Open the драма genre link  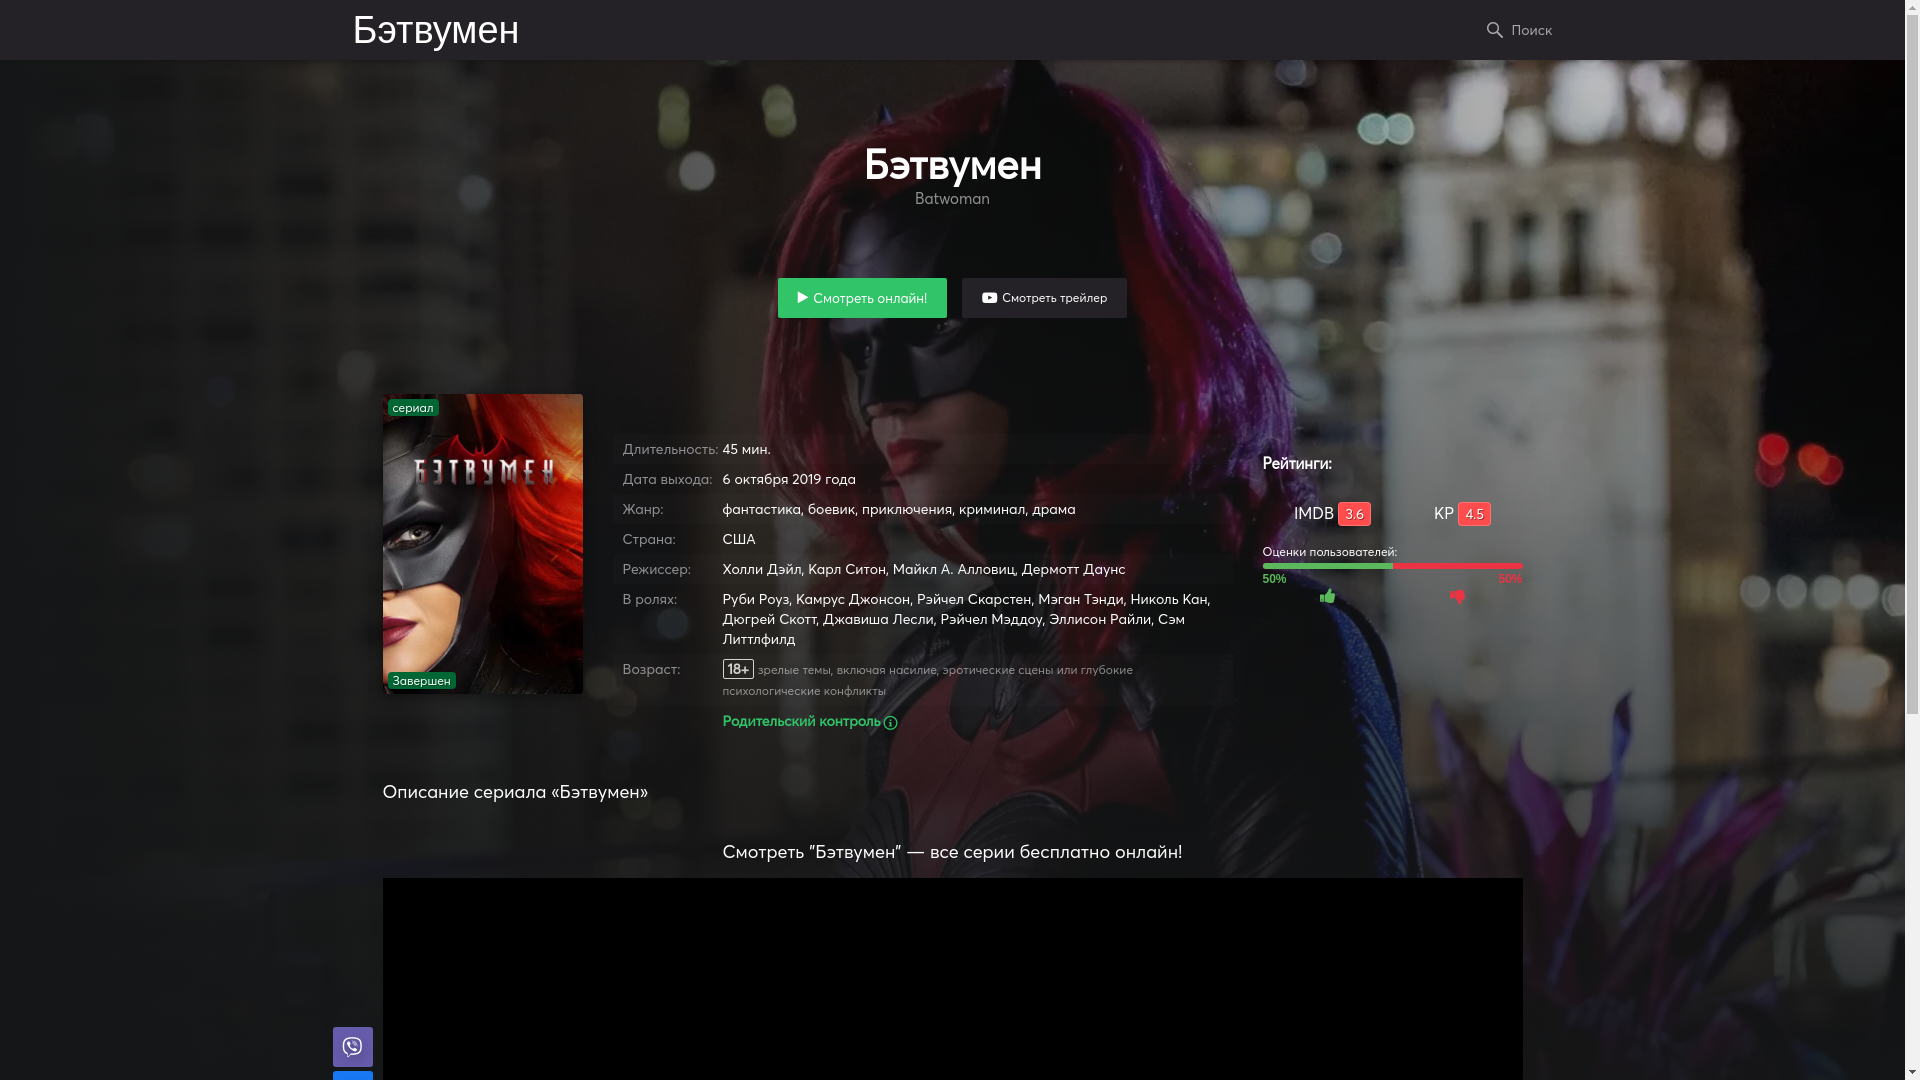(1053, 509)
